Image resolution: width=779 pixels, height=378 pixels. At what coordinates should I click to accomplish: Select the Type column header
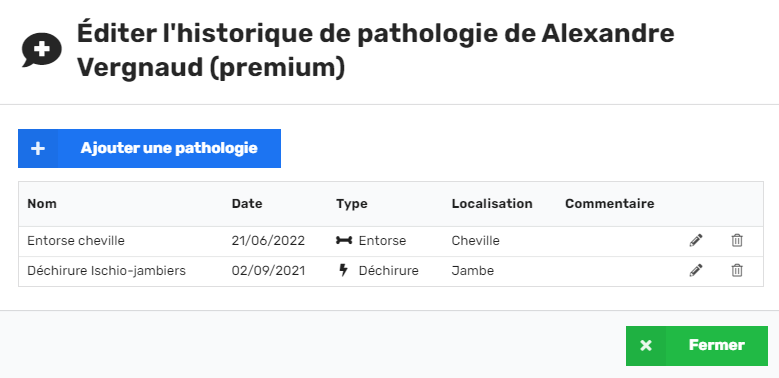coord(352,204)
